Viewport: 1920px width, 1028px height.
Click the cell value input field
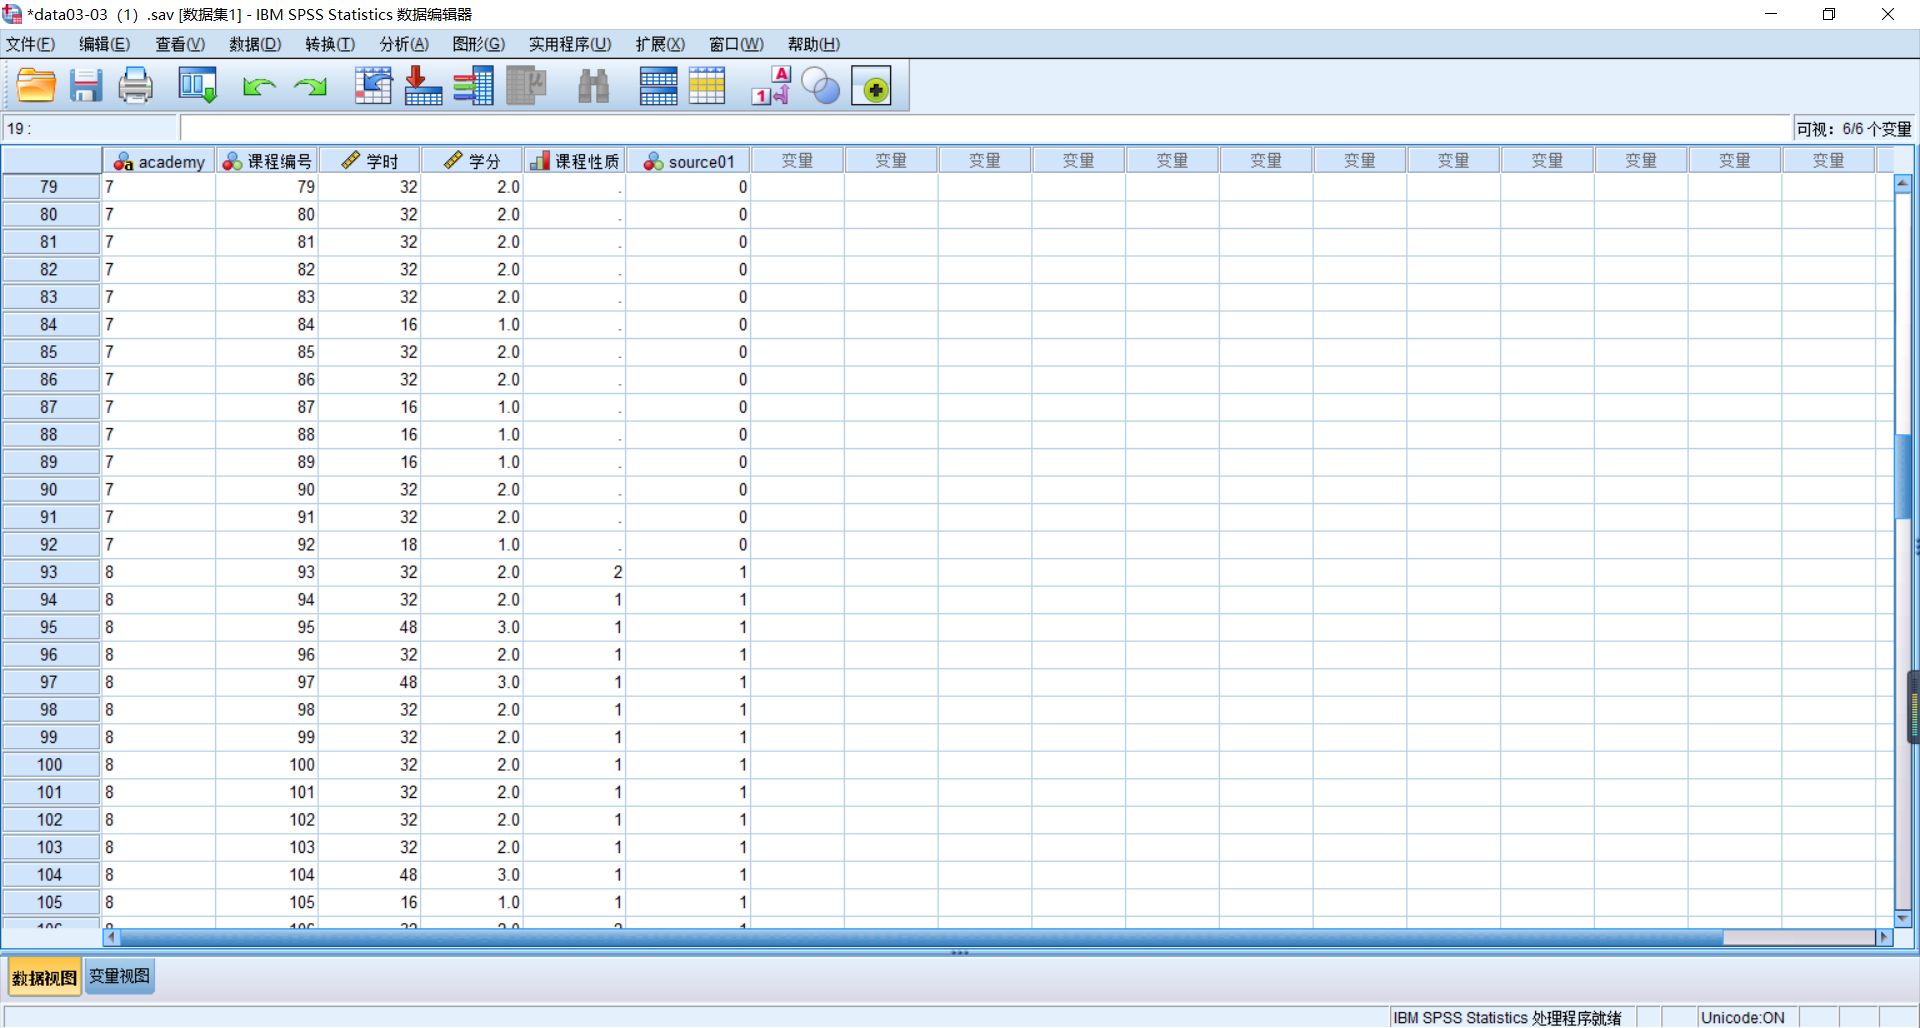985,128
